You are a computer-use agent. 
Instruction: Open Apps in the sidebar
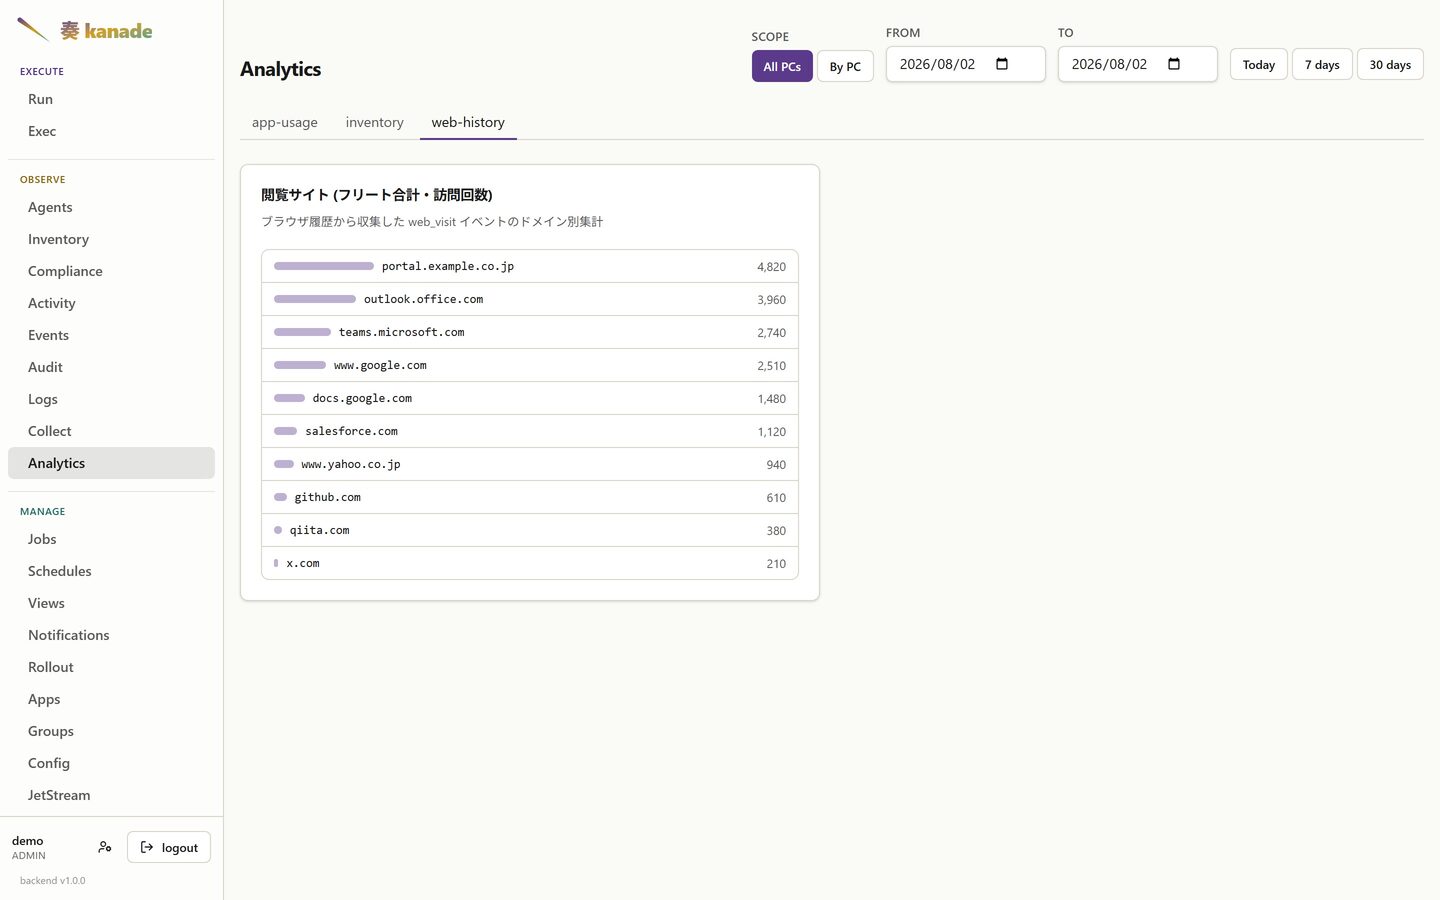[x=111, y=699]
